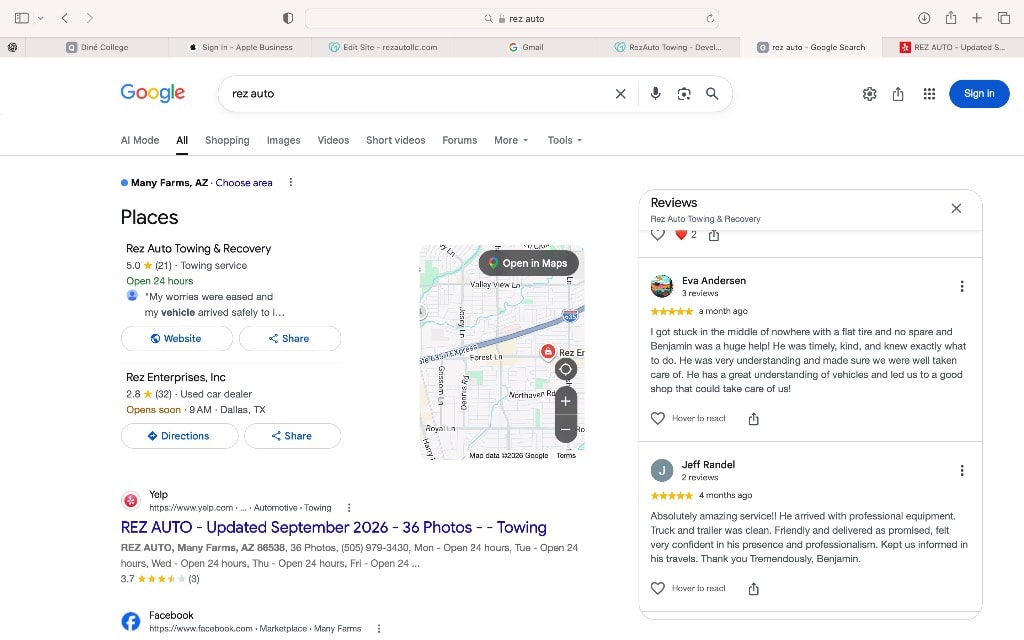Submit search with the magnifier icon
This screenshot has width=1024, height=640.
(712, 94)
